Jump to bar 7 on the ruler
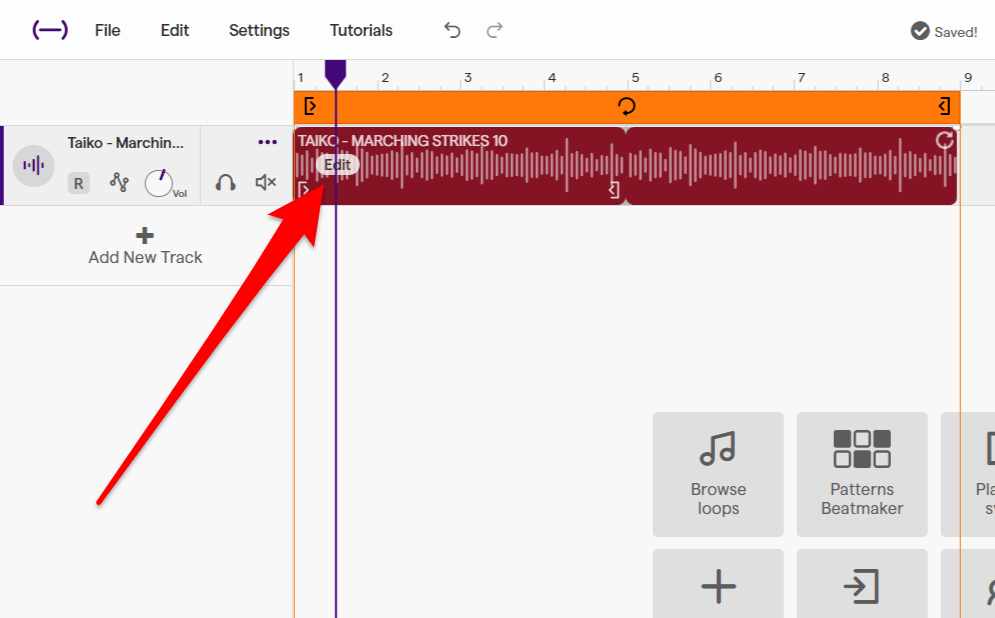 coord(801,77)
